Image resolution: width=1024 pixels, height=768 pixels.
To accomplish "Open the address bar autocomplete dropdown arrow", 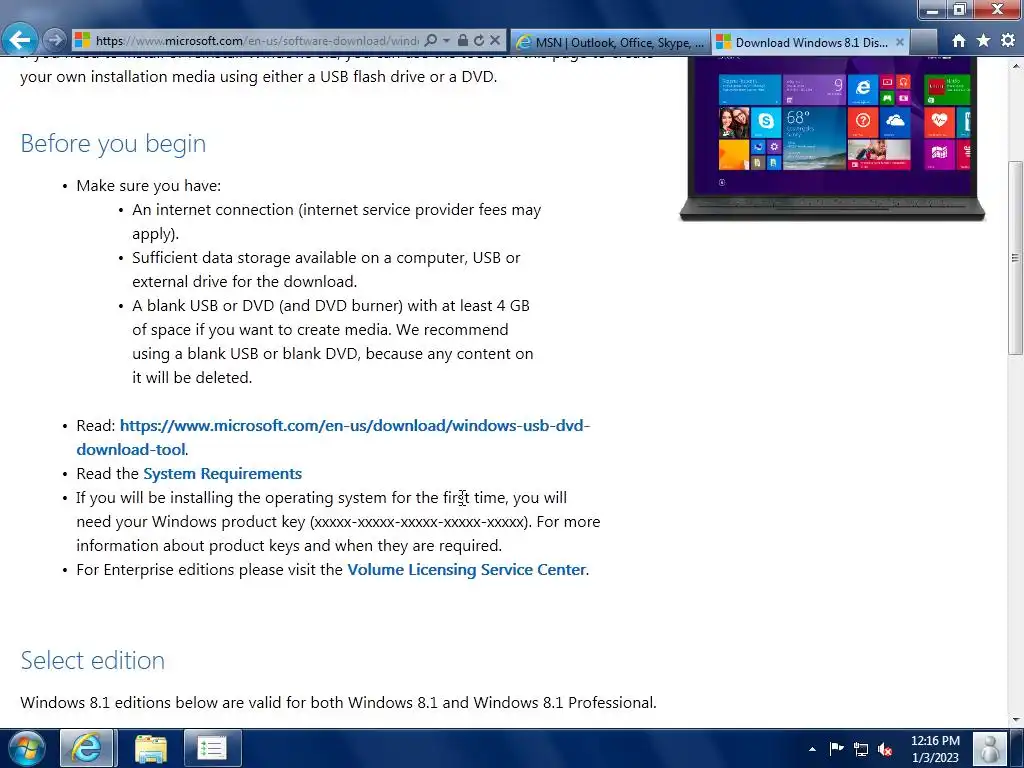I will coord(447,40).
